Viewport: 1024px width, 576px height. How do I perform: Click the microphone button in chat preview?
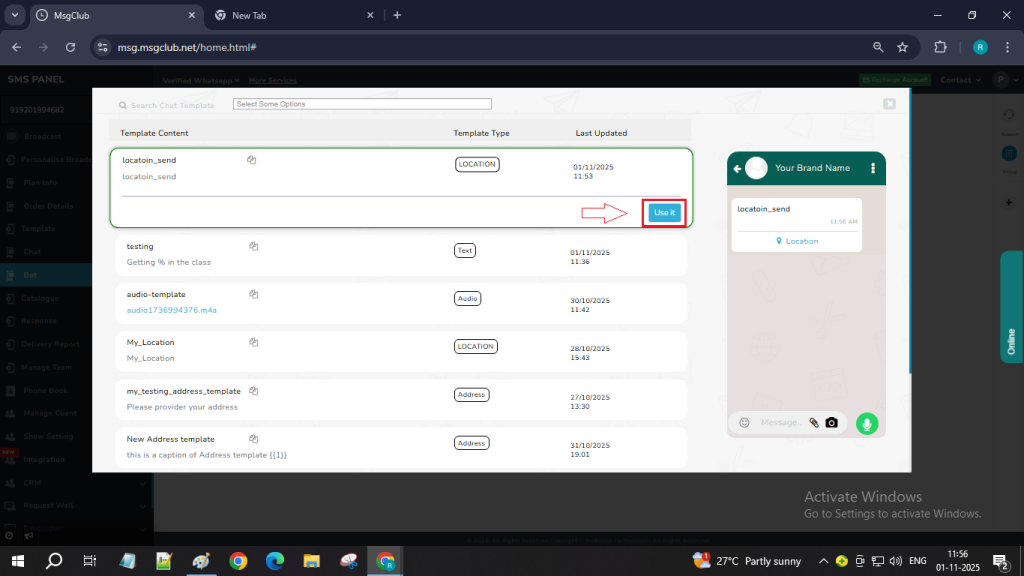(x=866, y=423)
